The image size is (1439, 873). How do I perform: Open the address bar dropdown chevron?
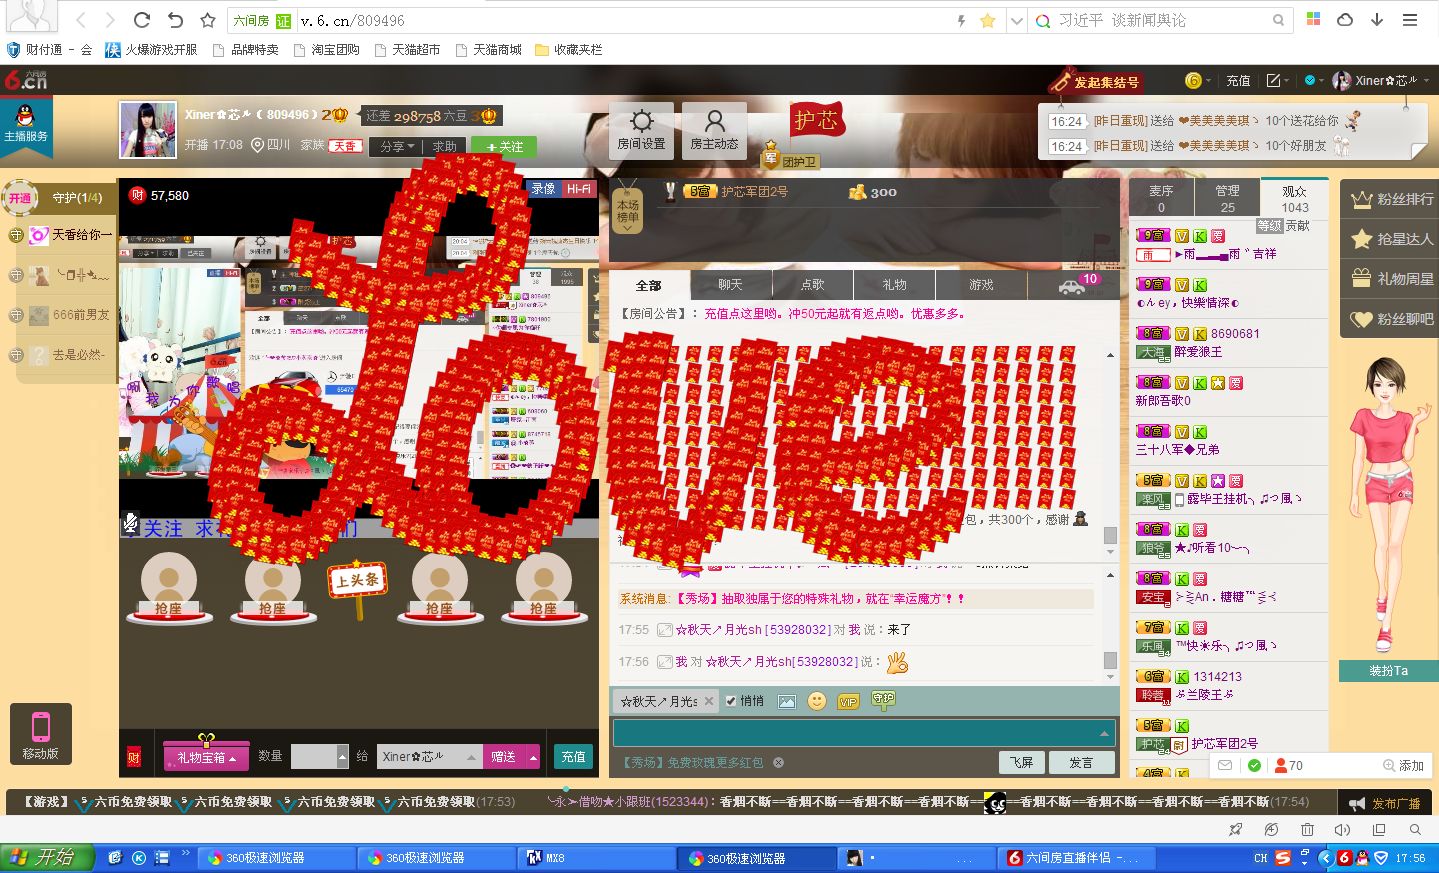point(1016,20)
